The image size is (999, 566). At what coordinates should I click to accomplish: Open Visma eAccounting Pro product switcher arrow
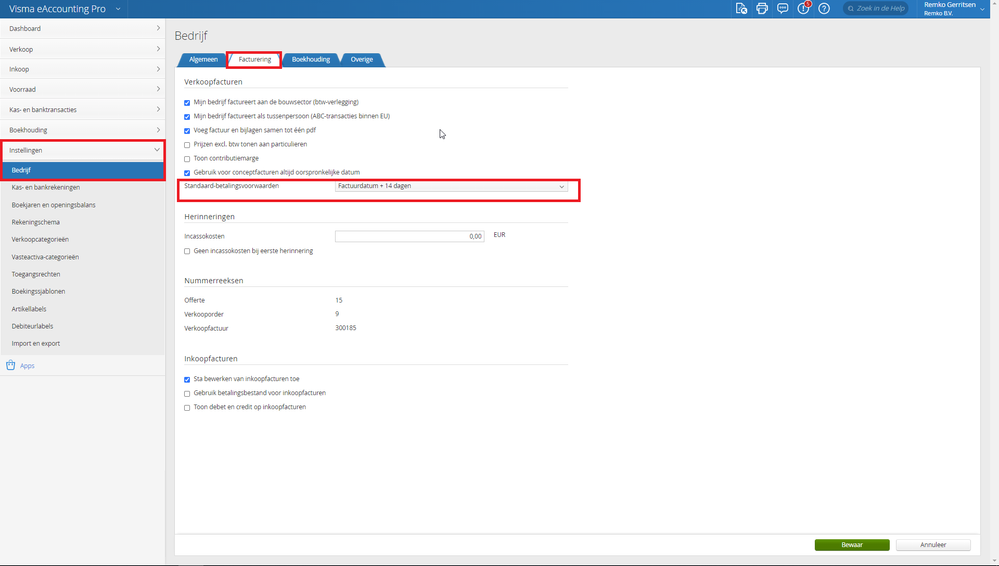(x=118, y=9)
